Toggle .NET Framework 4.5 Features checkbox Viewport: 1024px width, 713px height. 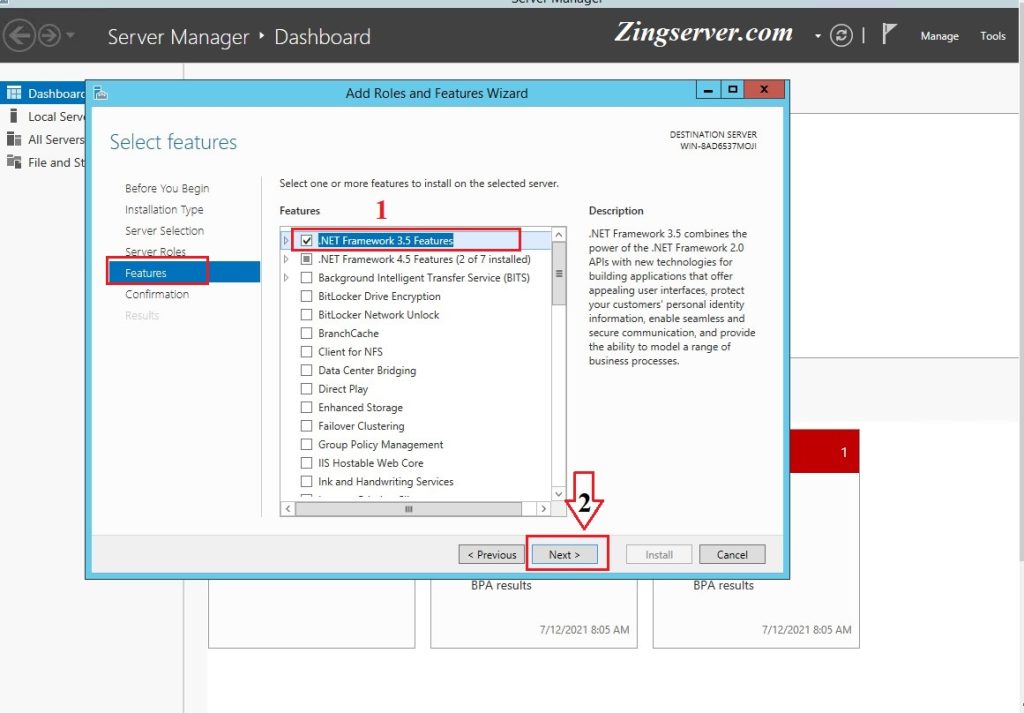coord(306,259)
